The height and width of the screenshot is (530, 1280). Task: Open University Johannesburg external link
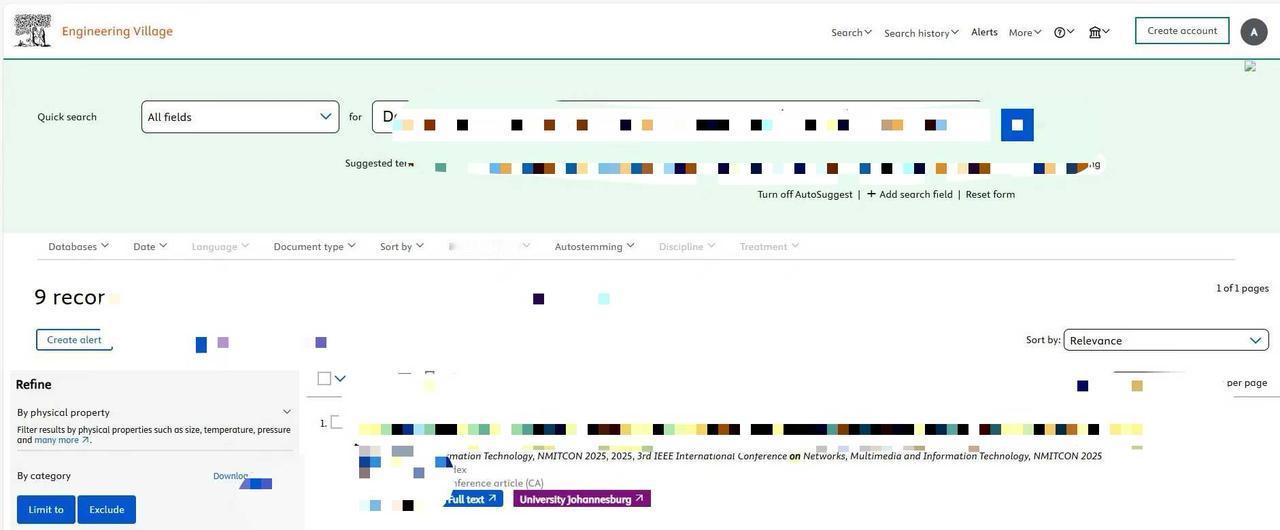[582, 499]
